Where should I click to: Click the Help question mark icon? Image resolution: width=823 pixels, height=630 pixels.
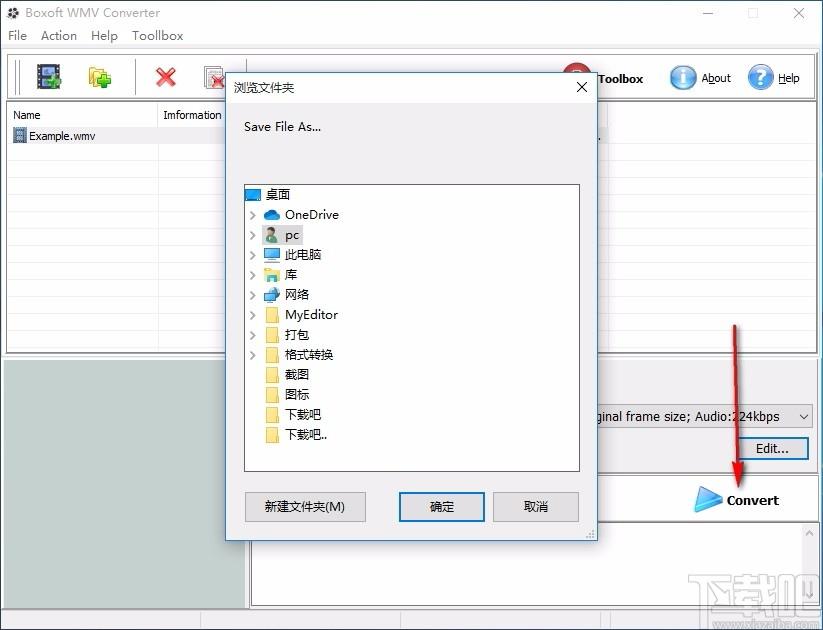(x=760, y=78)
